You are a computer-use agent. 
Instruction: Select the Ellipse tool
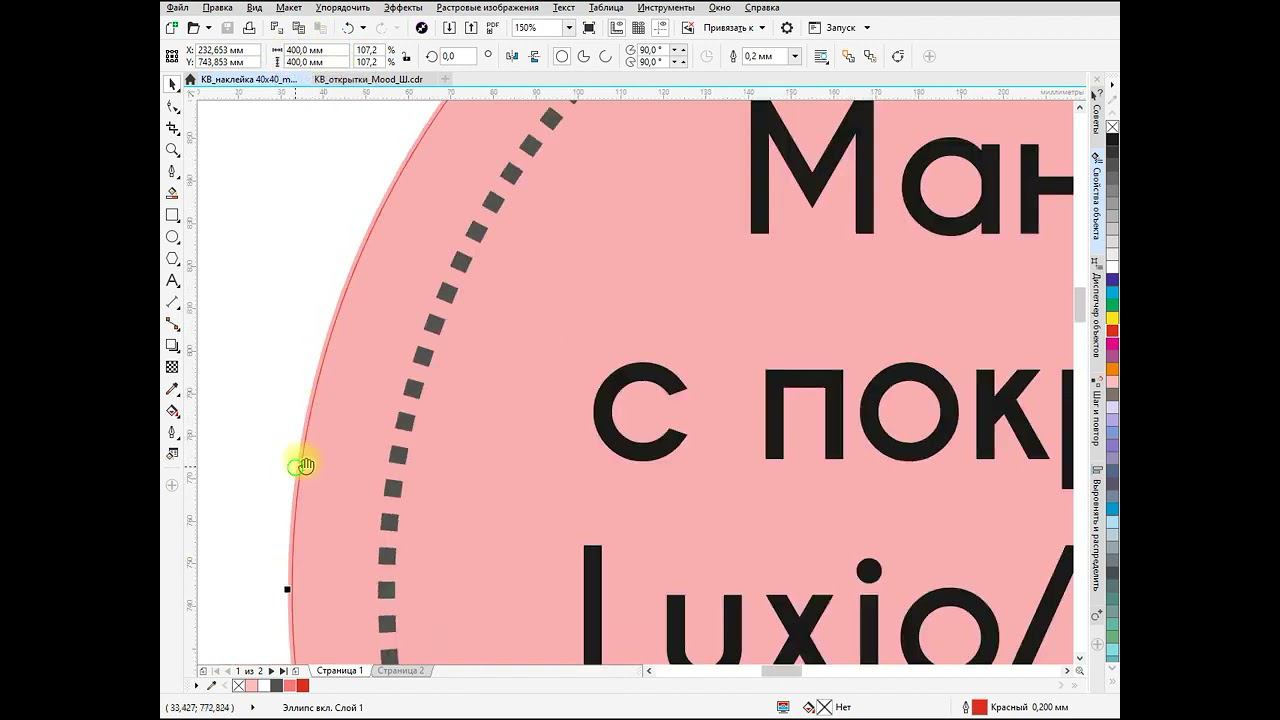click(x=172, y=238)
